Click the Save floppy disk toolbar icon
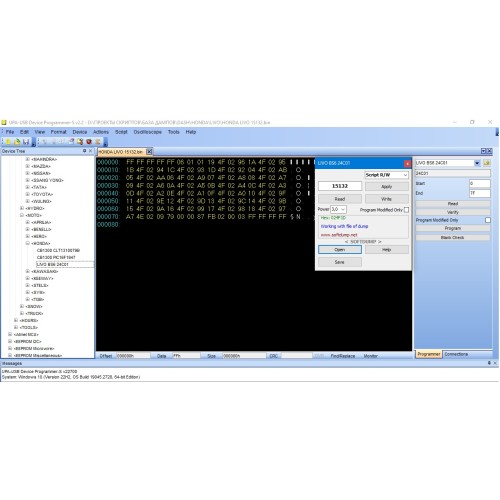Image resolution: width=500 pixels, height=500 pixels. 26,142
